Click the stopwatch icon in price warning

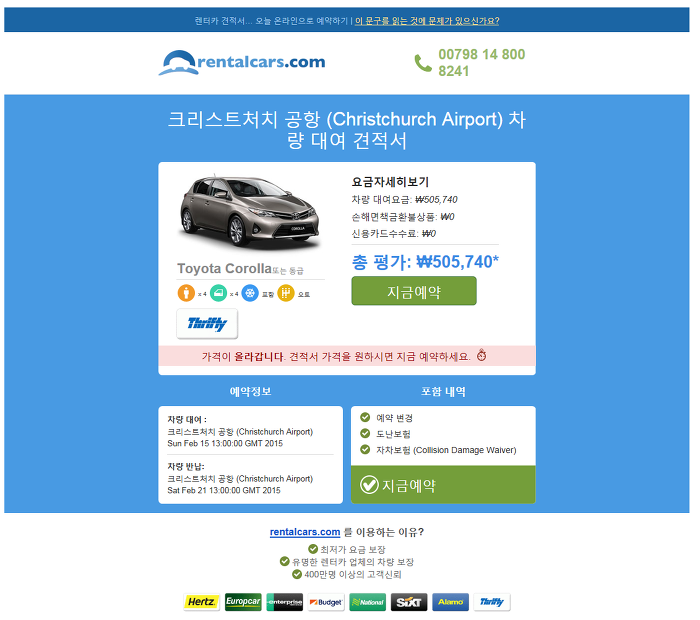(x=481, y=355)
